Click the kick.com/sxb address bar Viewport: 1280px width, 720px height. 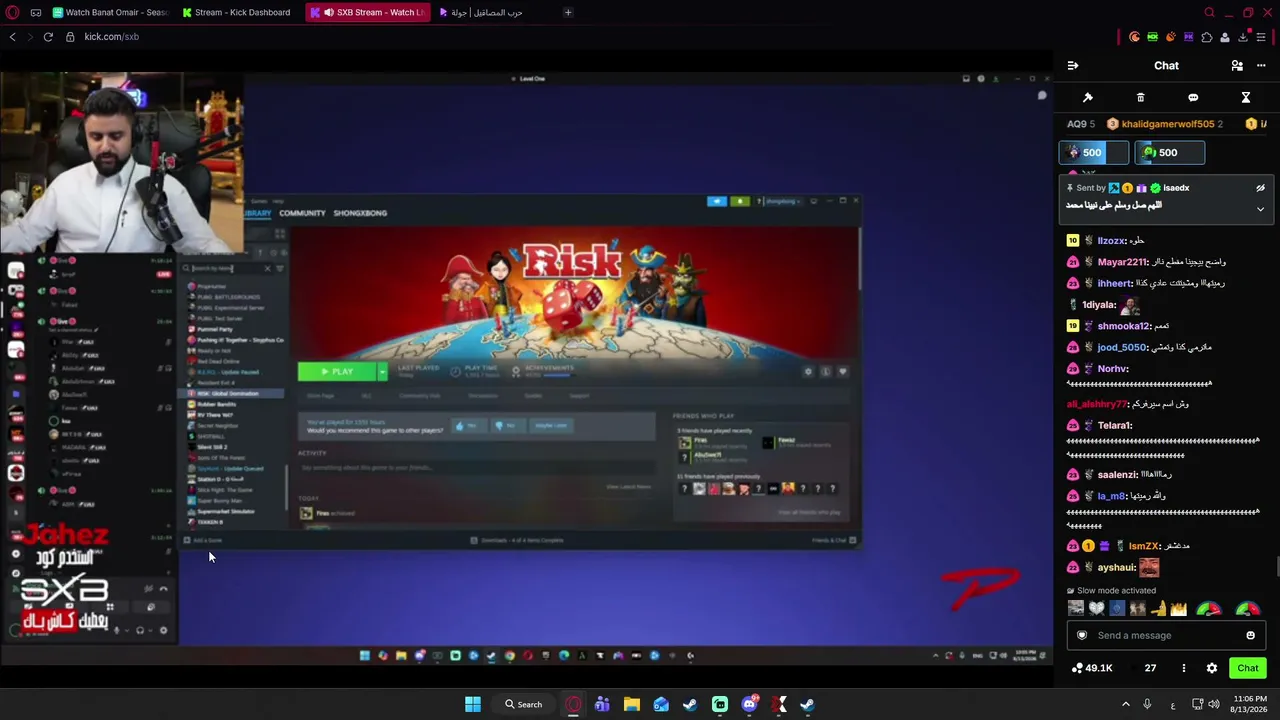click(111, 37)
